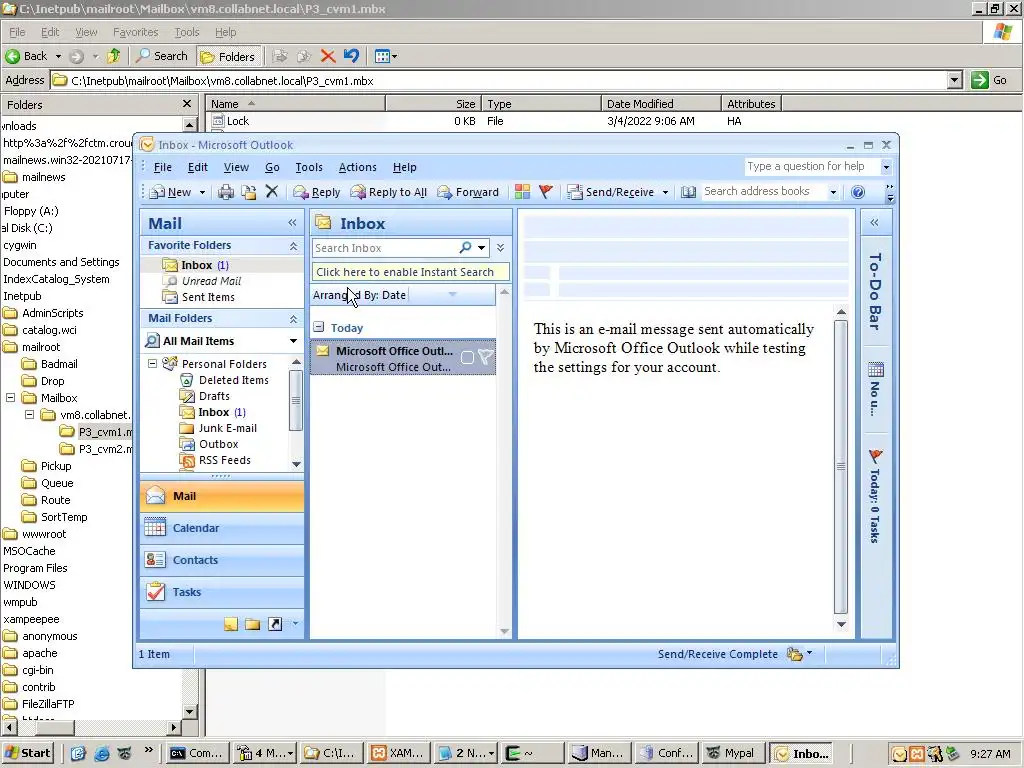The width and height of the screenshot is (1024, 768).
Task: Open Notes icon at navigation pane bottom
Action: (231, 624)
